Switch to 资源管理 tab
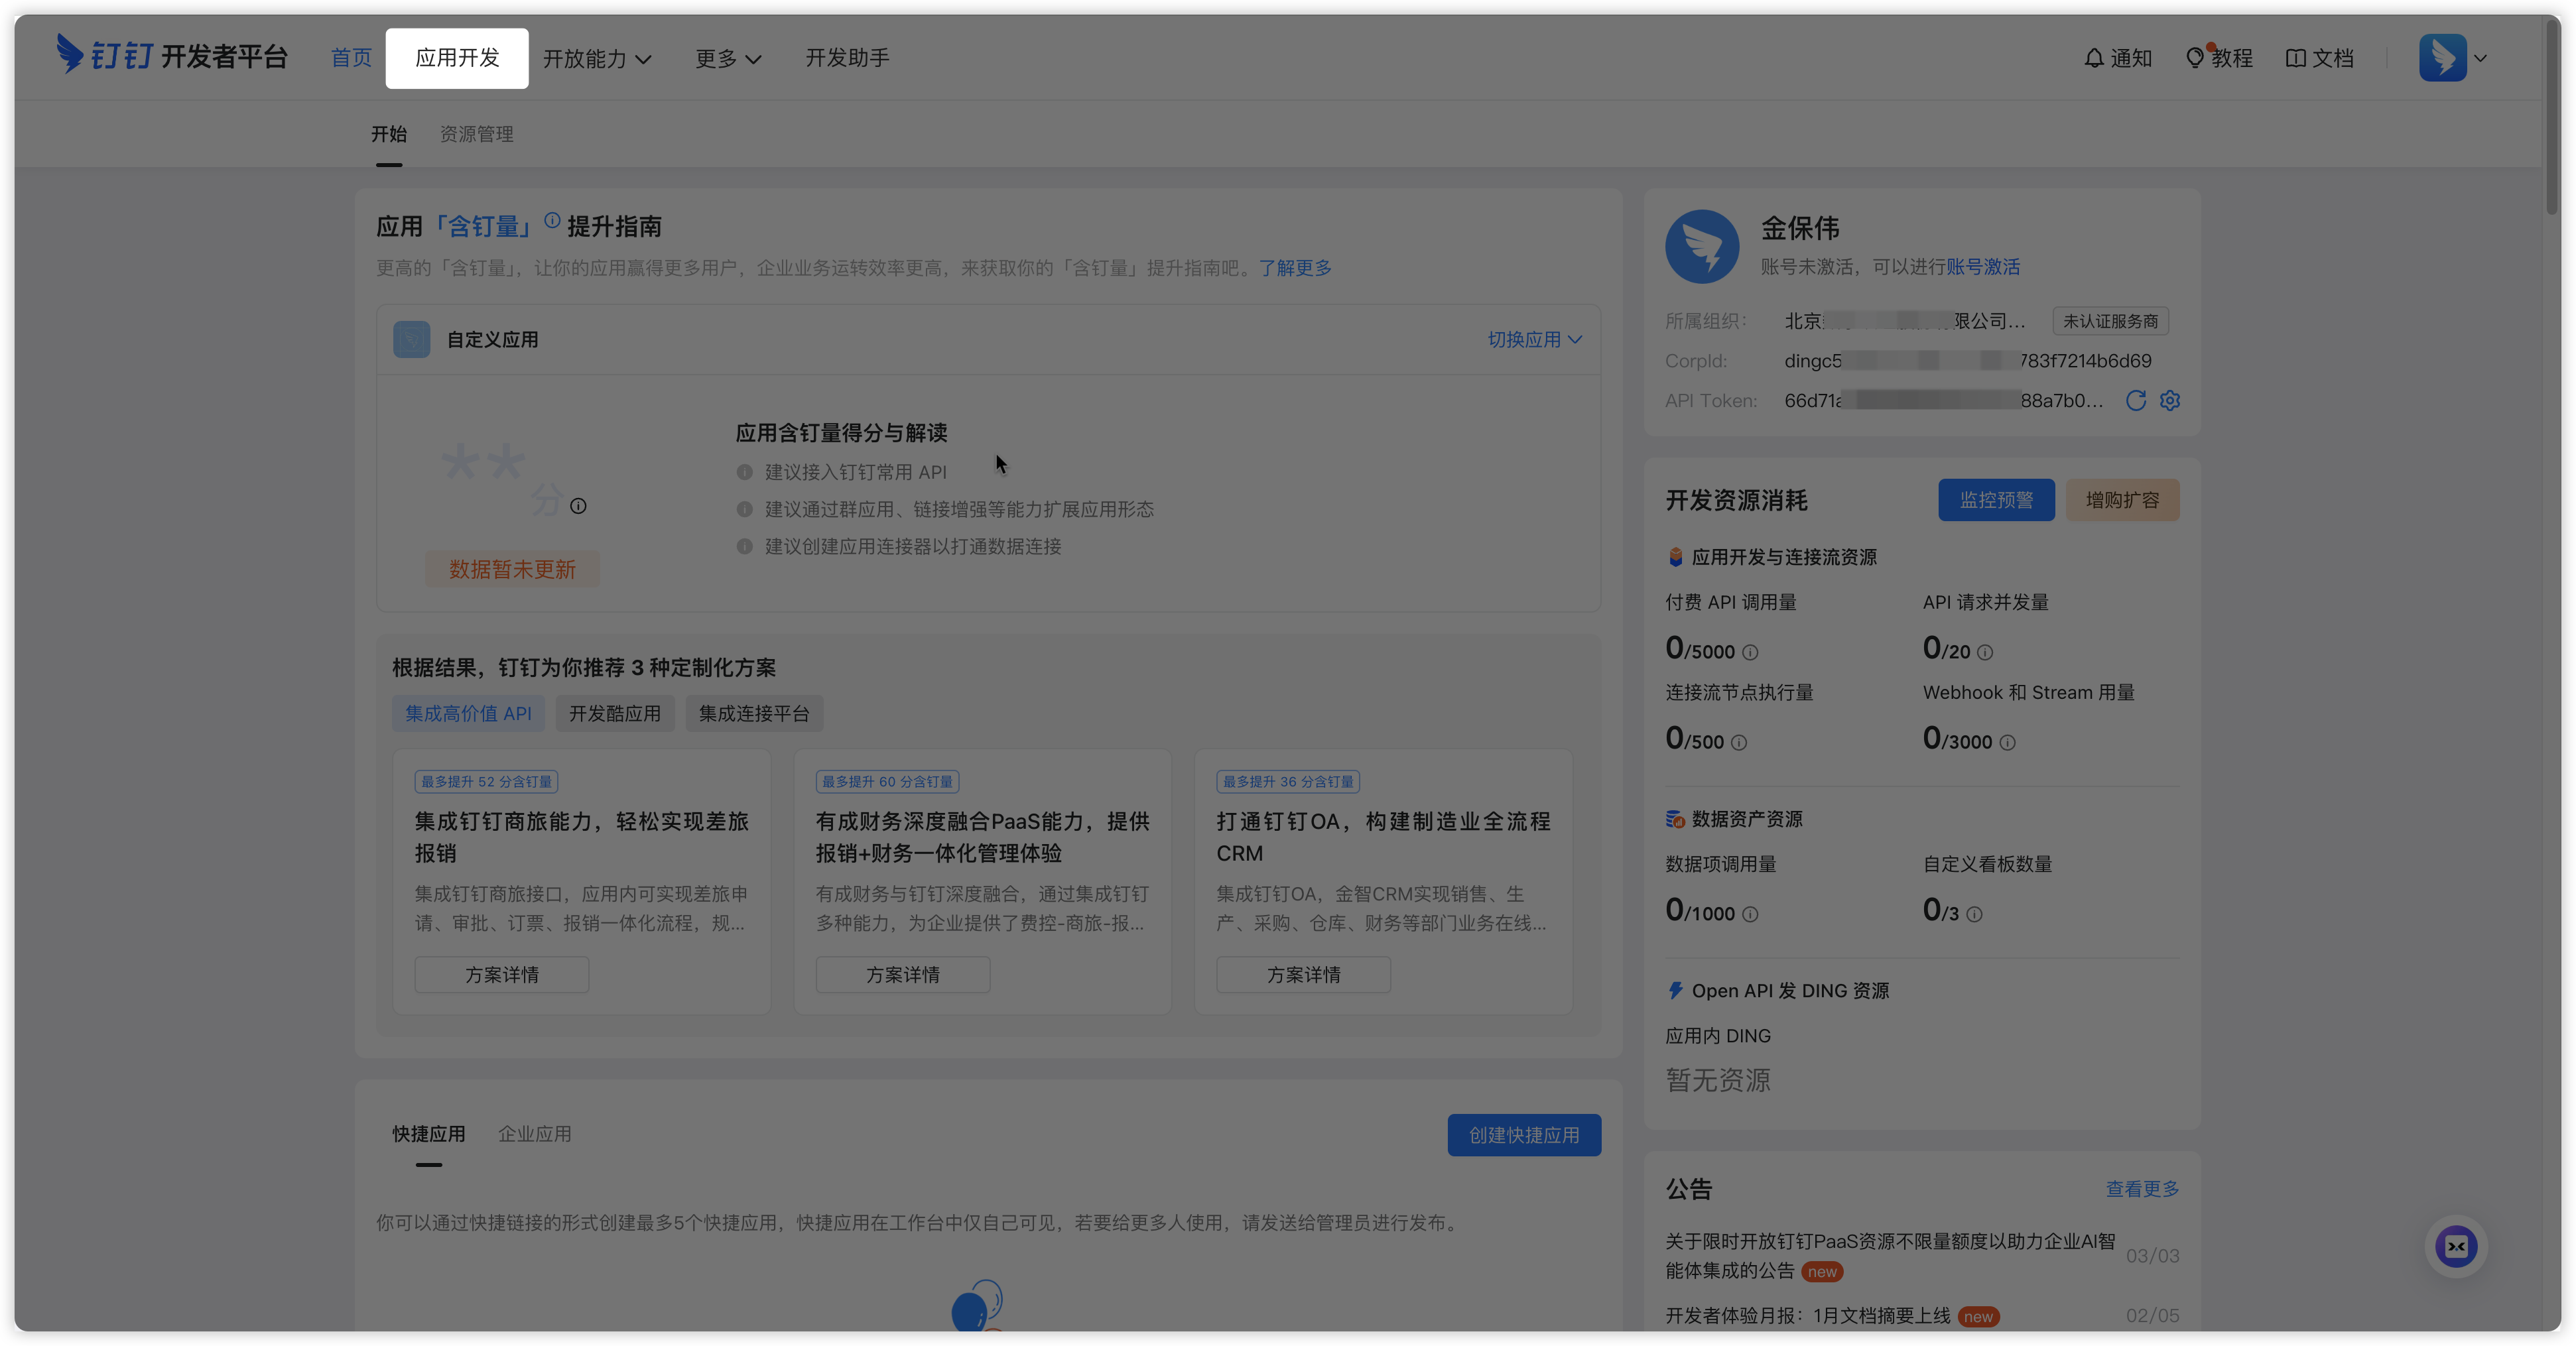2576x1346 pixels. pos(476,134)
